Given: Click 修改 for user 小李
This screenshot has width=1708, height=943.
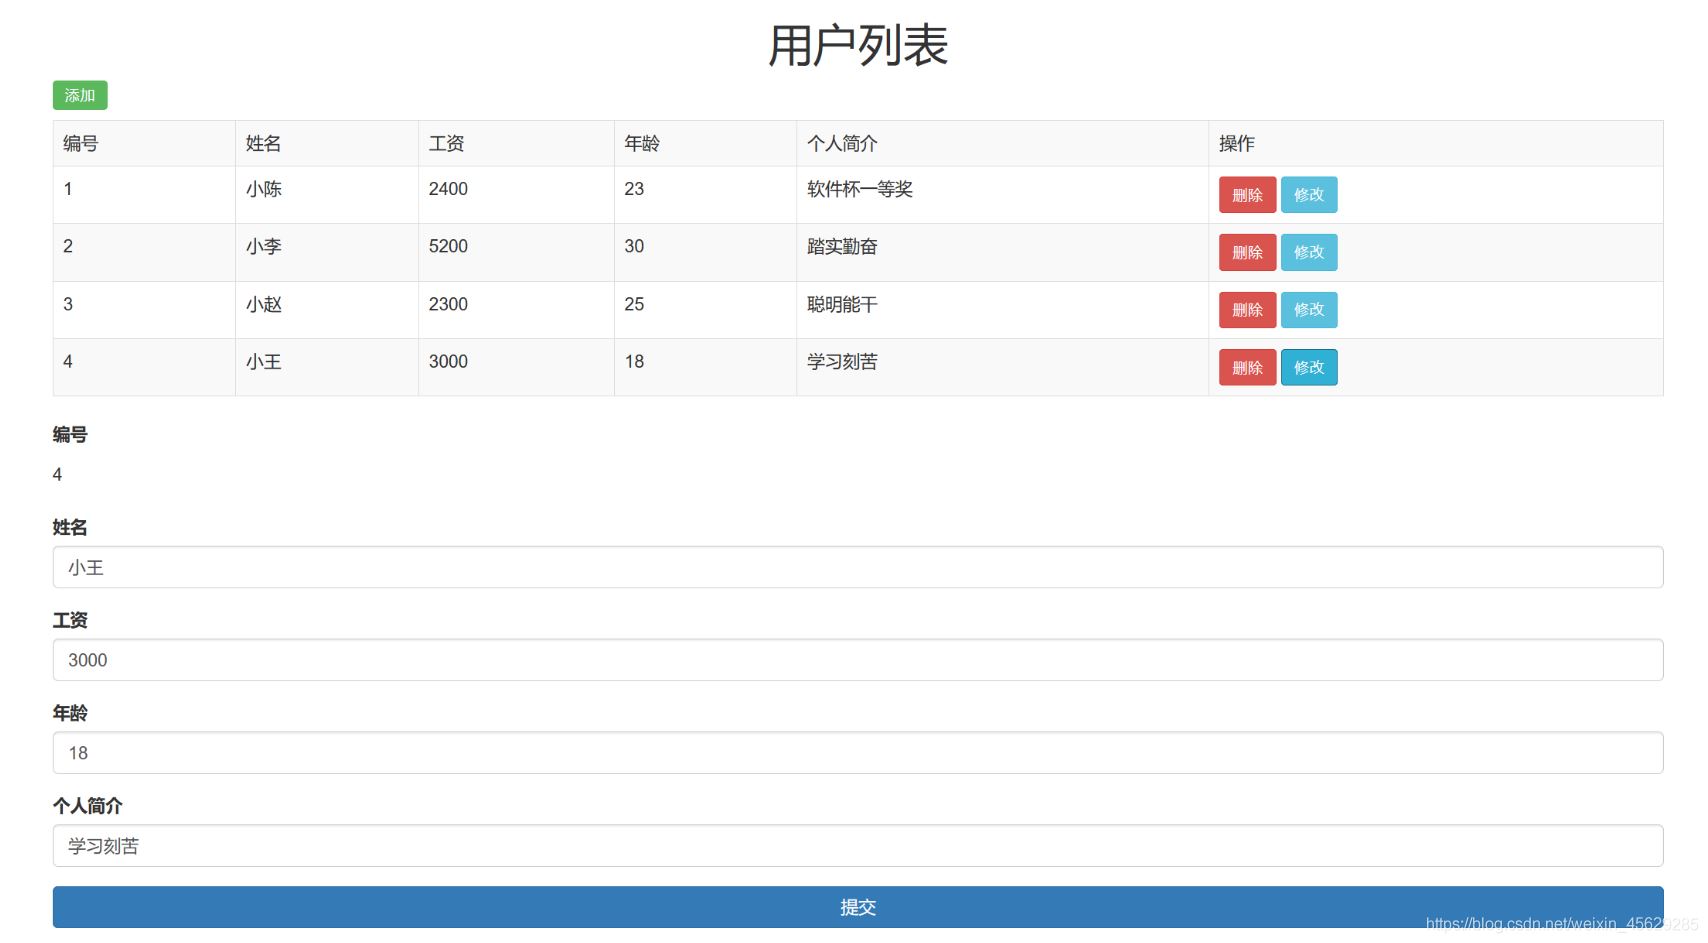Looking at the screenshot, I should click(1308, 252).
